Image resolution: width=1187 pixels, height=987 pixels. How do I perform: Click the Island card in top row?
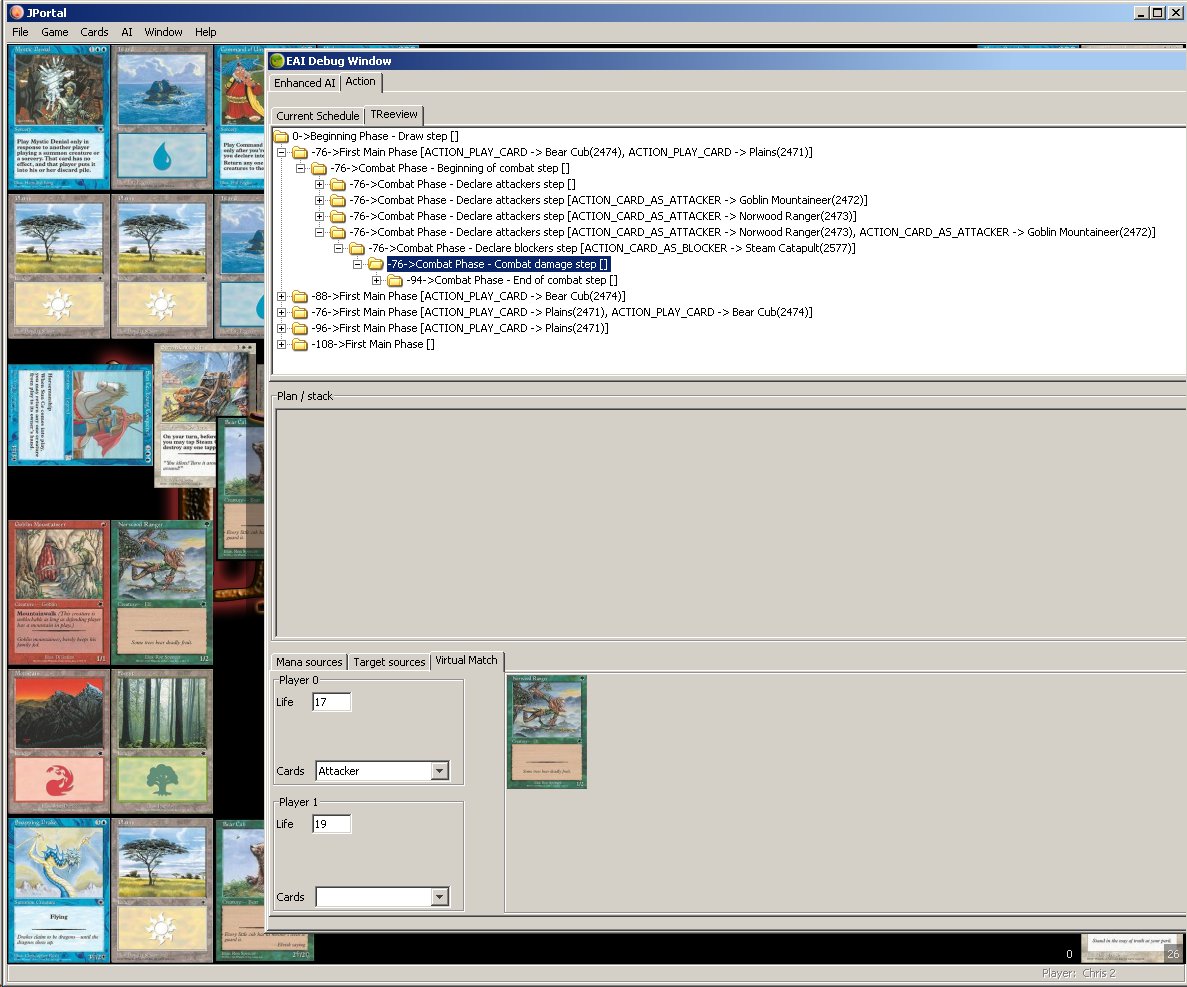coord(163,117)
